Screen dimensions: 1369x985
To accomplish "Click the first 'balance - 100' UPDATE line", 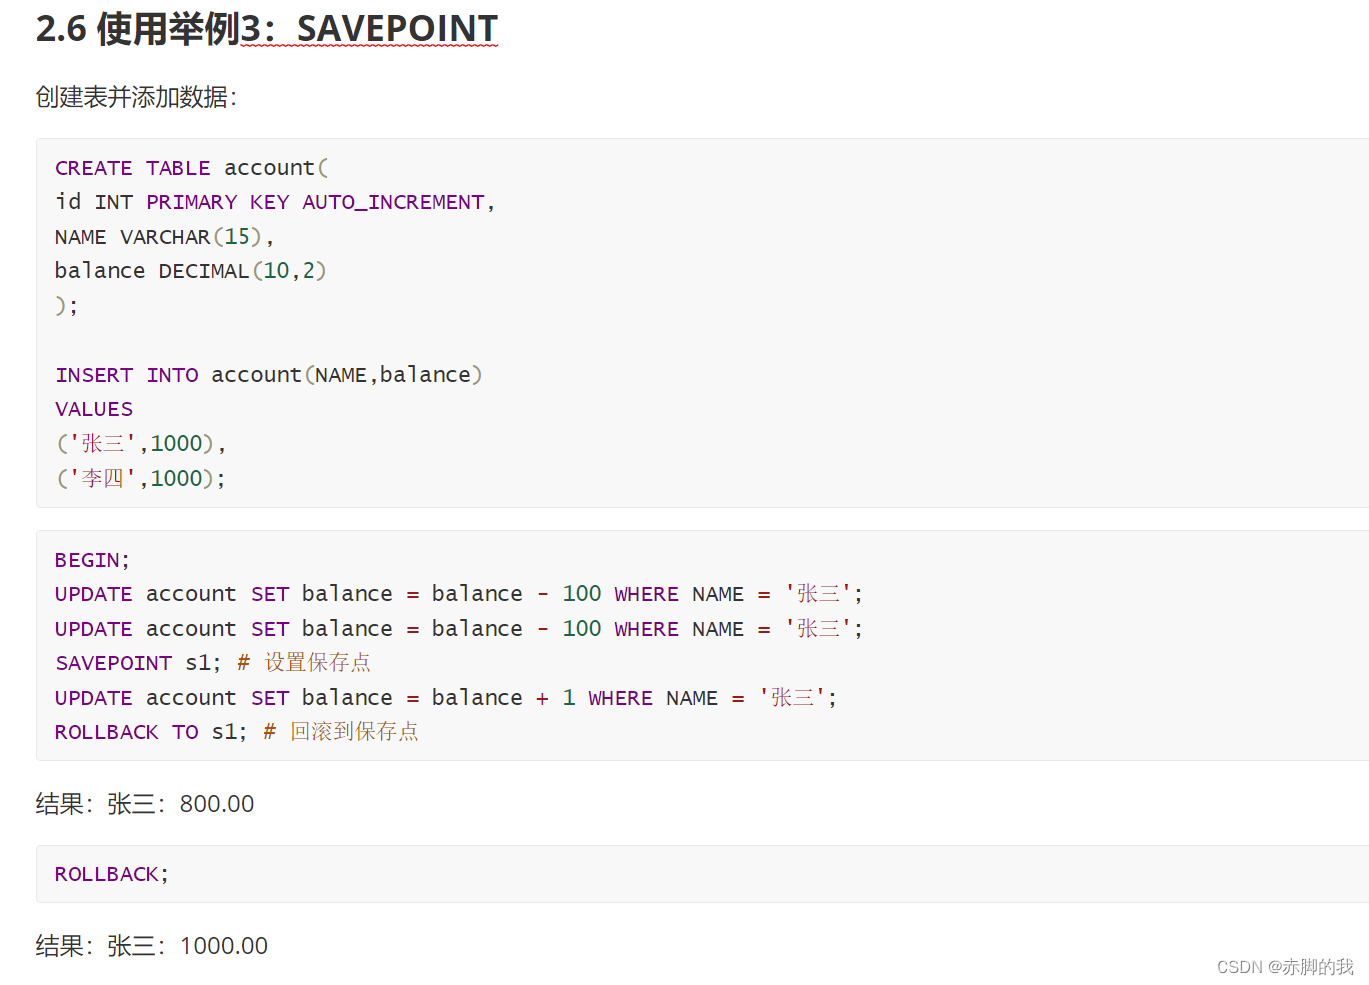I will tap(459, 594).
